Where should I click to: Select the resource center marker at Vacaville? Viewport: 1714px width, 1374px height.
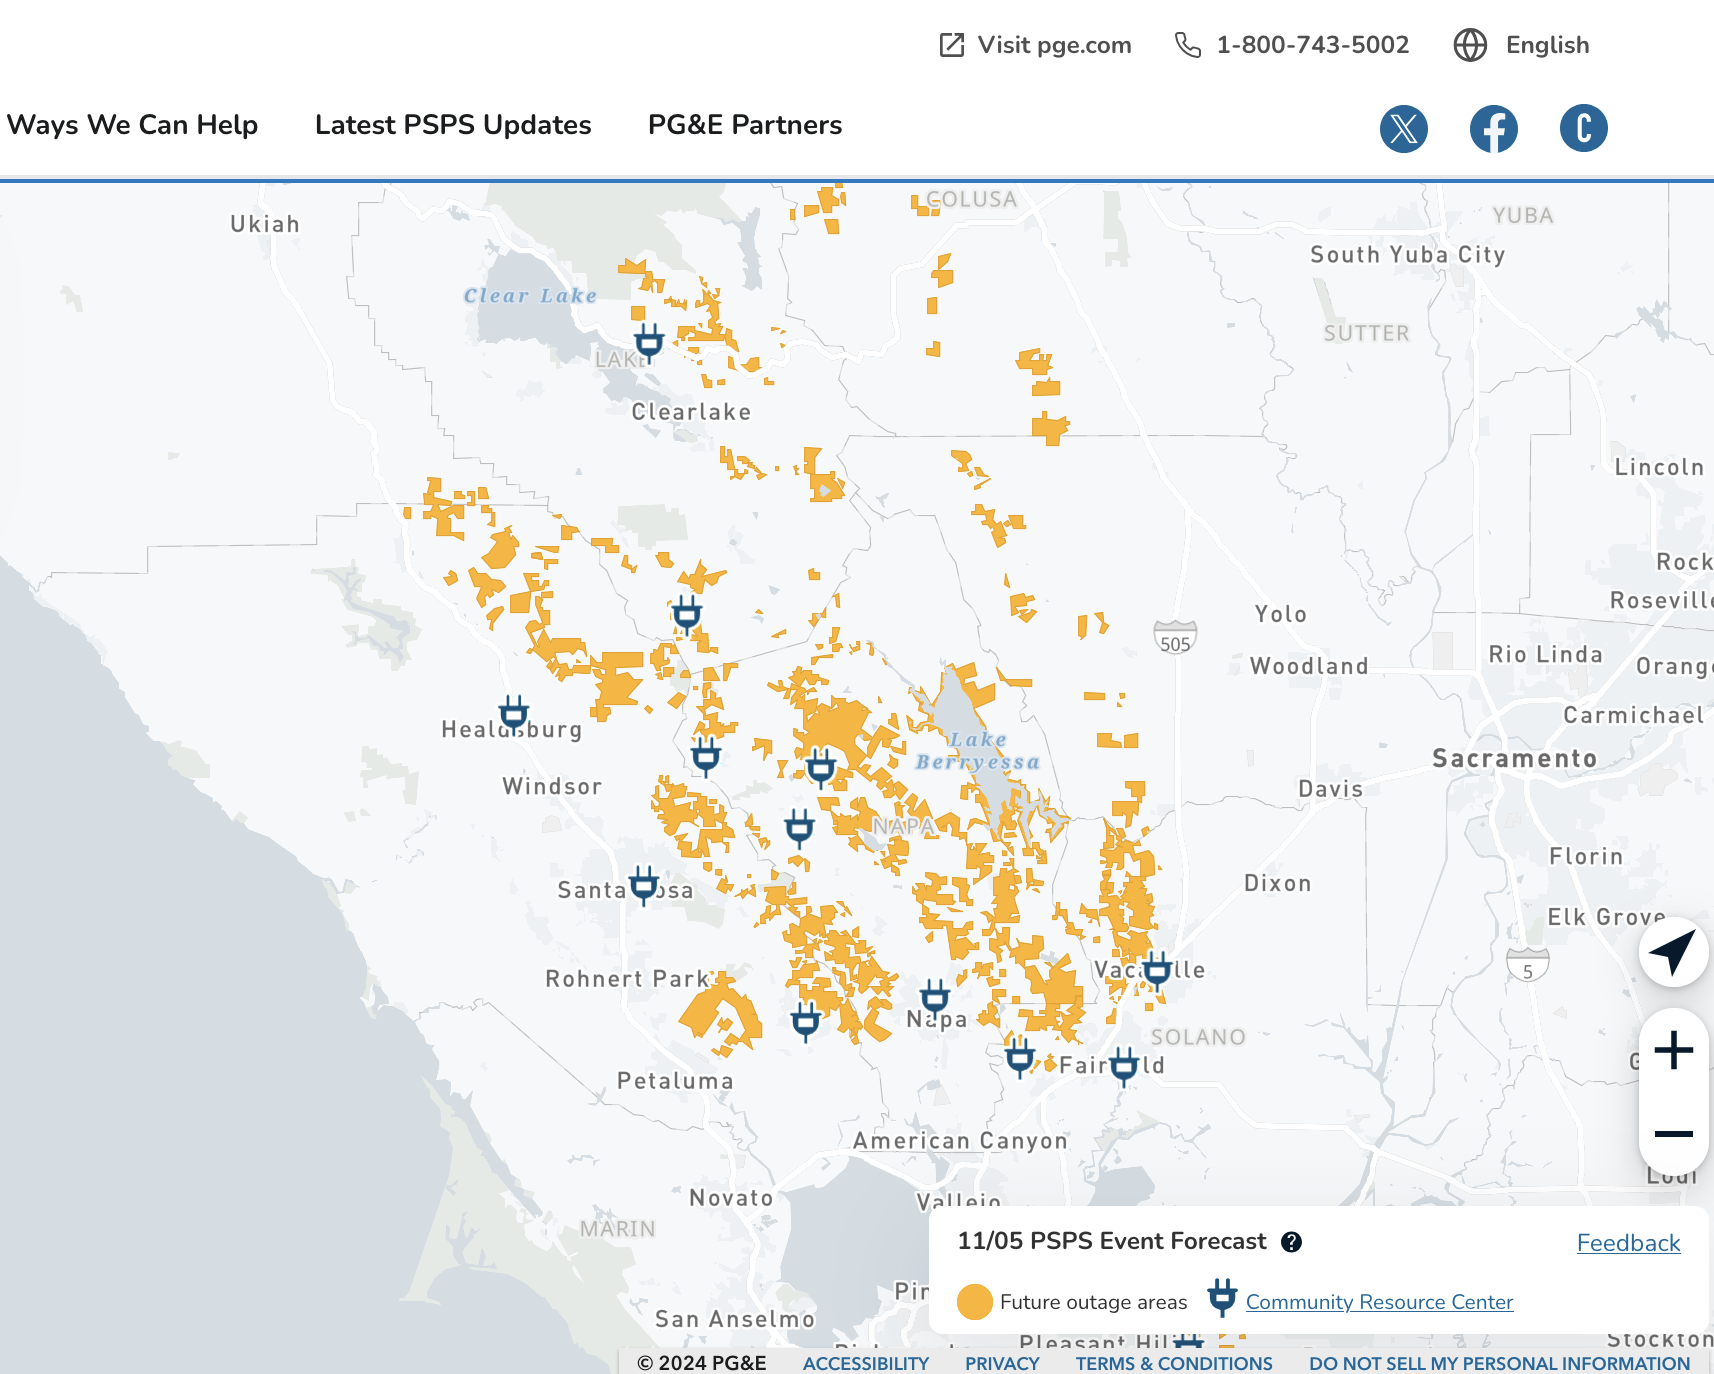[1157, 969]
